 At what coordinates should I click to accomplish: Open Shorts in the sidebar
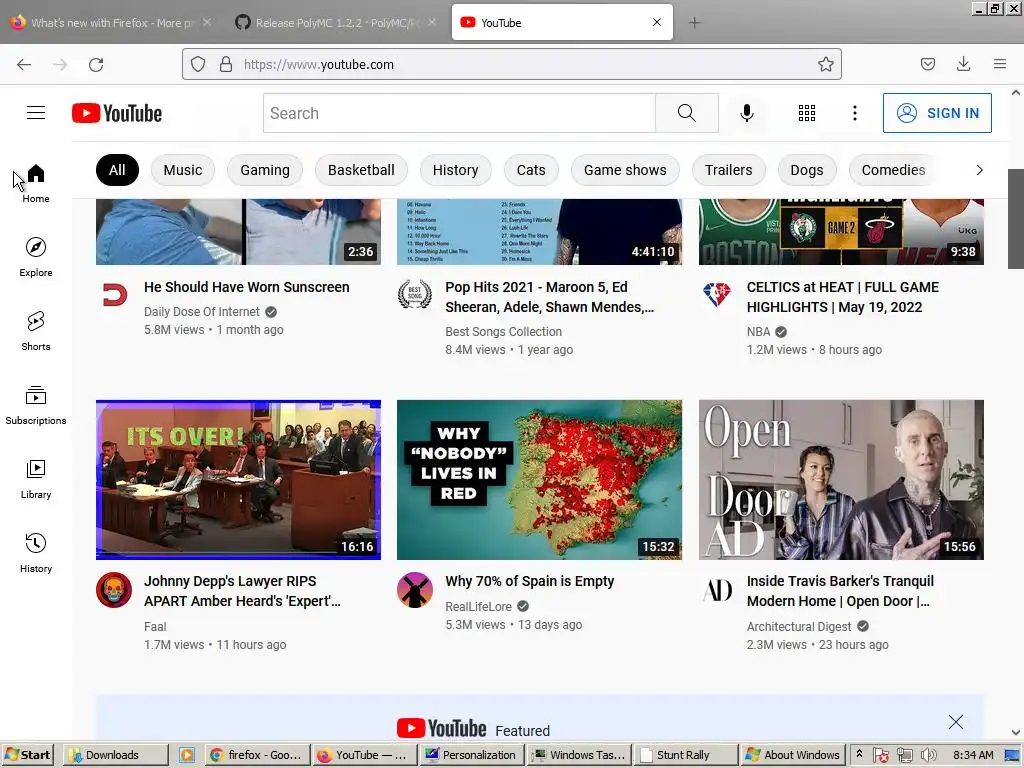pos(36,331)
